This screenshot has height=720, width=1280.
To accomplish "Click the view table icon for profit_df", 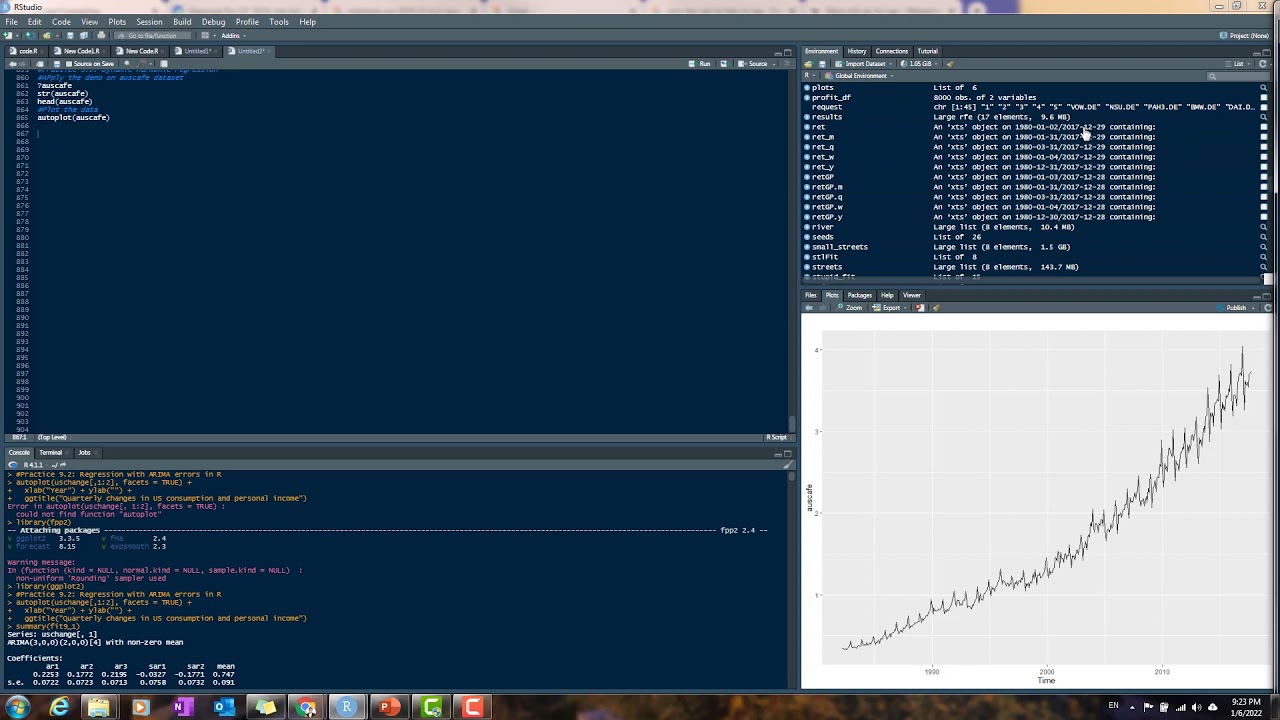I will (x=1264, y=98).
